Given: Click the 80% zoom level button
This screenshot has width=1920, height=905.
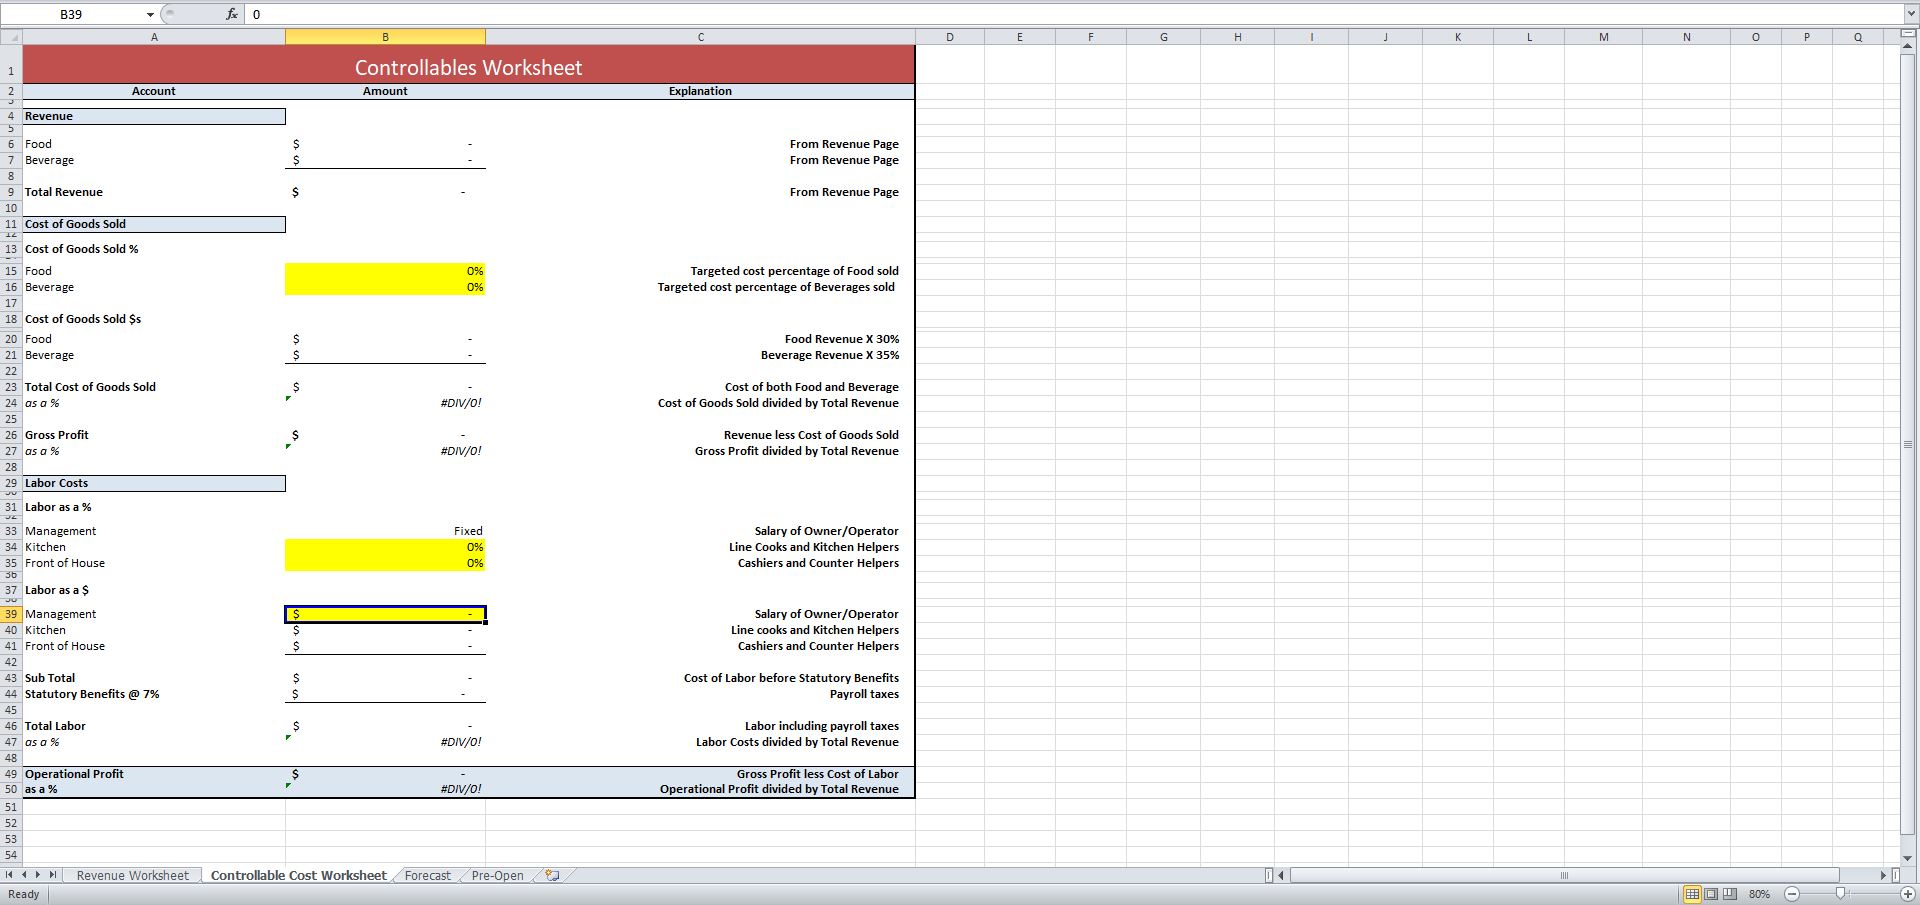Looking at the screenshot, I should (x=1759, y=894).
